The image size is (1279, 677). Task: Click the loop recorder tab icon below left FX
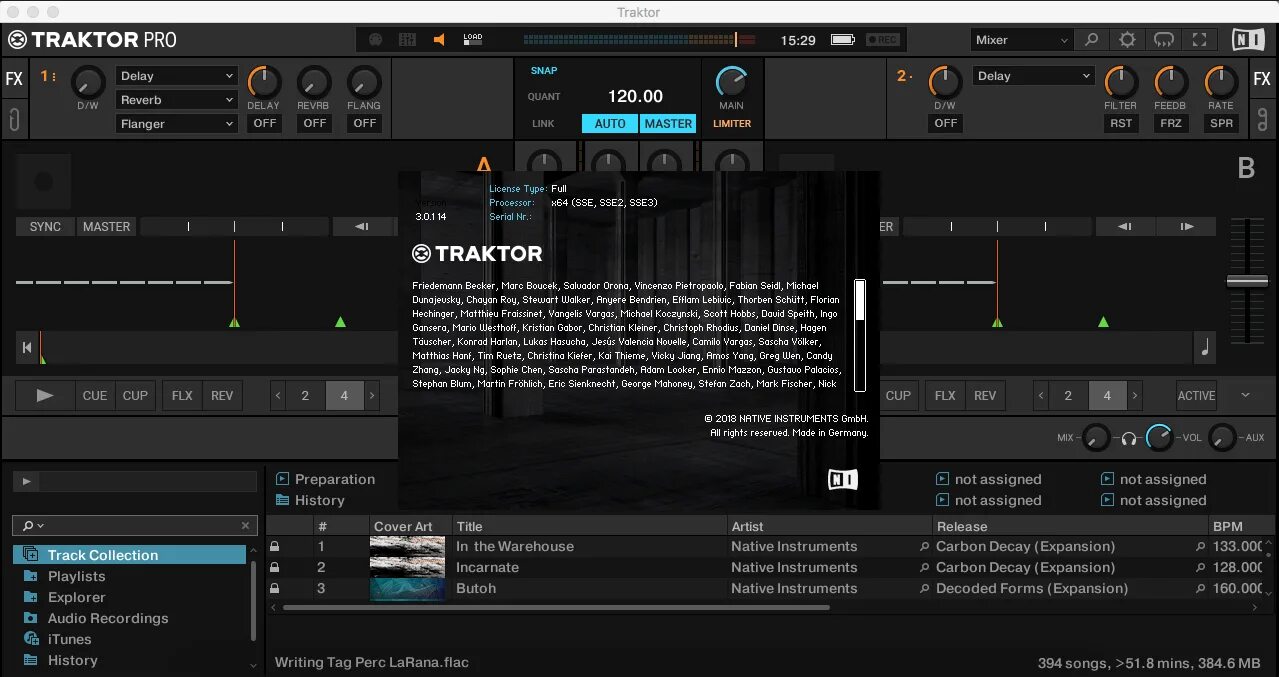(x=14, y=120)
